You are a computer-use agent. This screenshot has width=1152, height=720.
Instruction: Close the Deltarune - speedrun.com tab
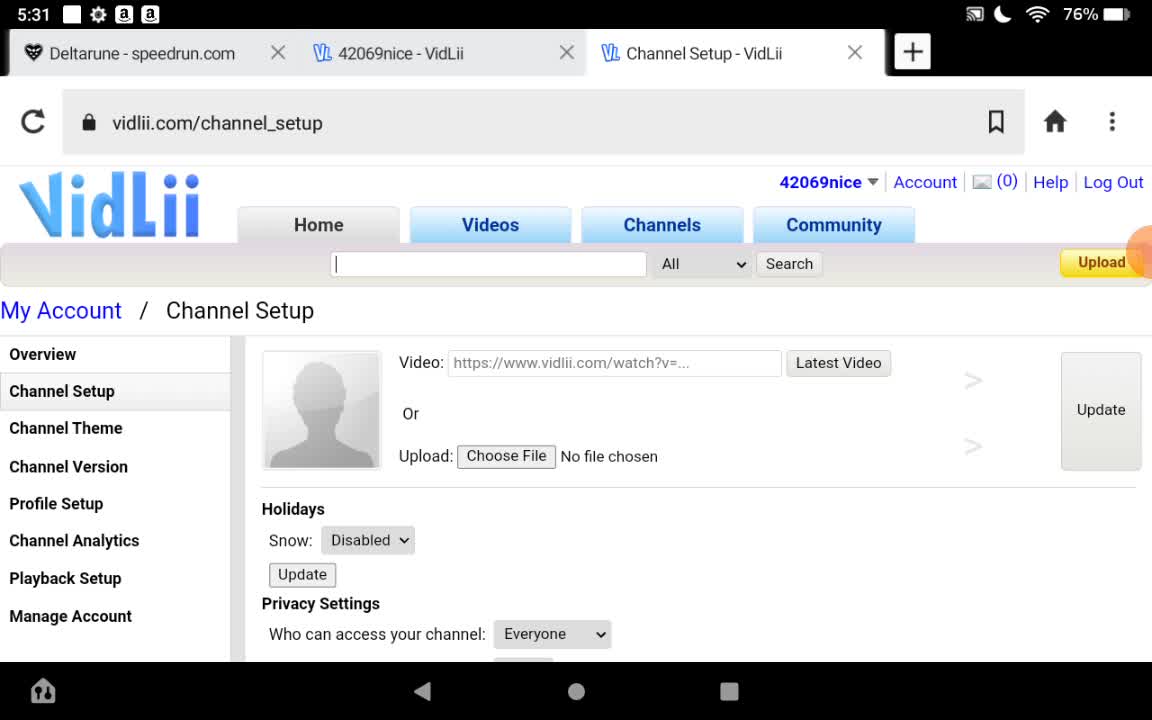pyautogui.click(x=278, y=53)
